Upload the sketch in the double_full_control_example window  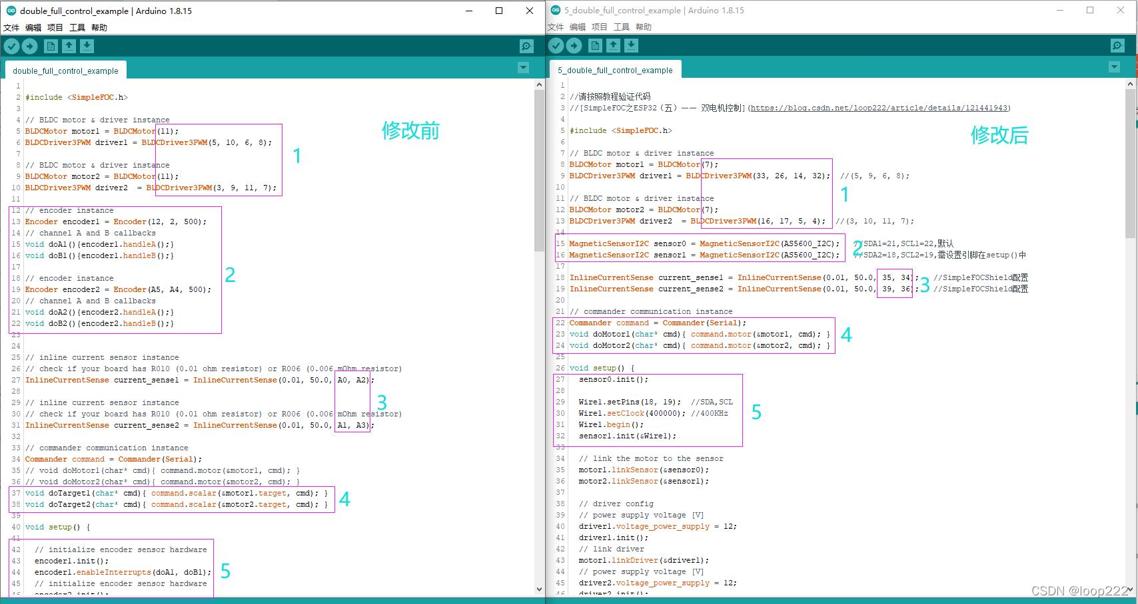[x=30, y=46]
